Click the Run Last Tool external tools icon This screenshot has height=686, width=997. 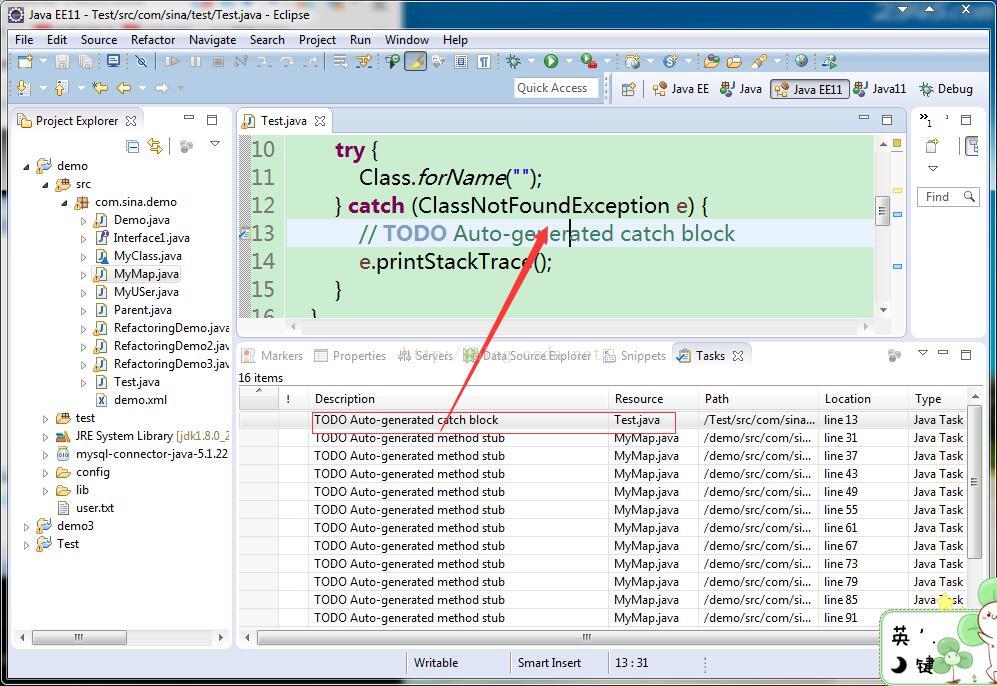tap(589, 62)
